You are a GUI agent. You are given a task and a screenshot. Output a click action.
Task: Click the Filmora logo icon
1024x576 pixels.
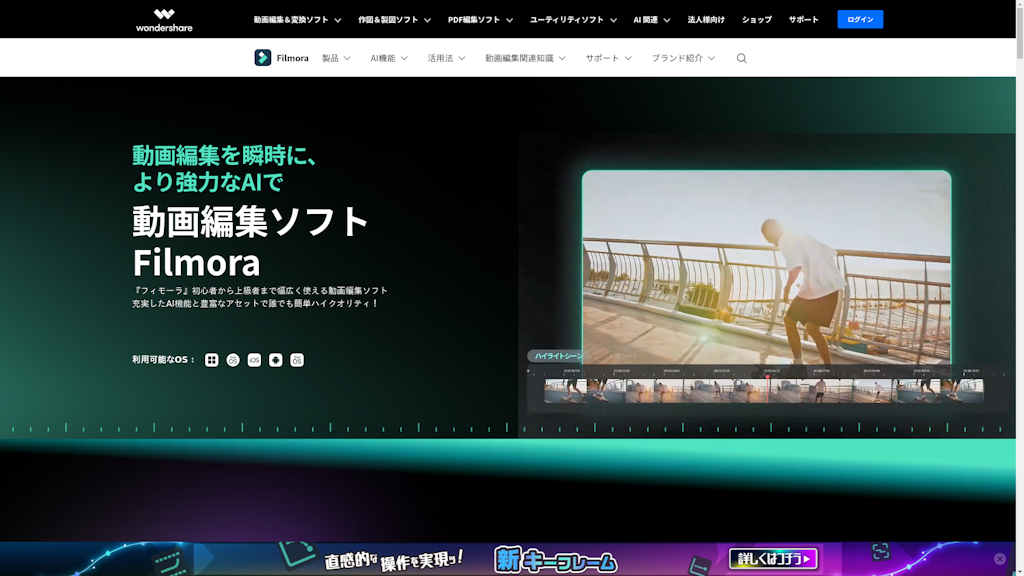pos(263,58)
